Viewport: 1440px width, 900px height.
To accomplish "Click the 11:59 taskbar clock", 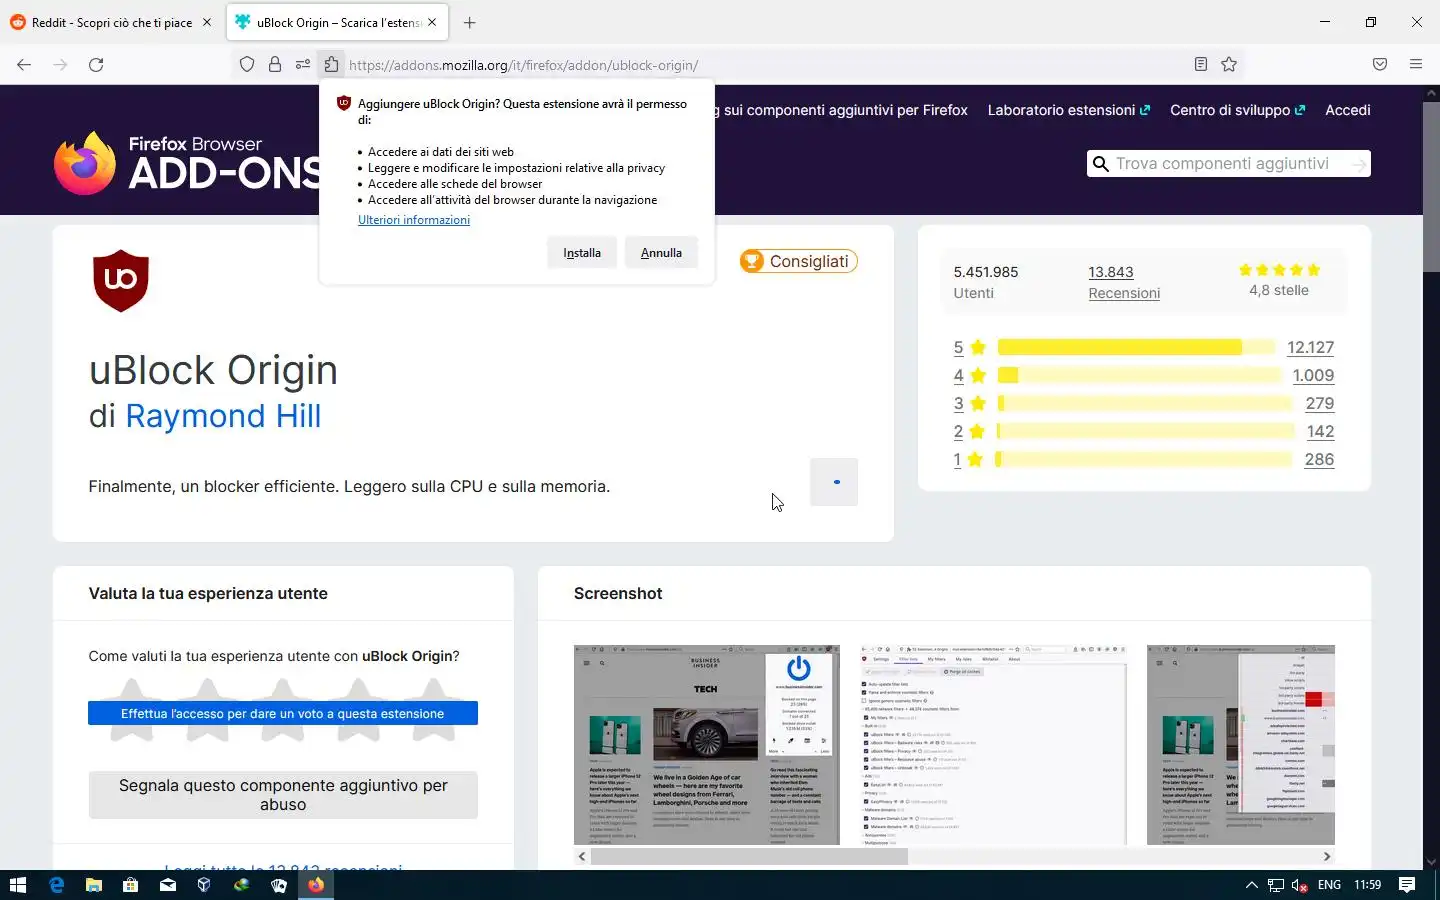I will 1367,885.
